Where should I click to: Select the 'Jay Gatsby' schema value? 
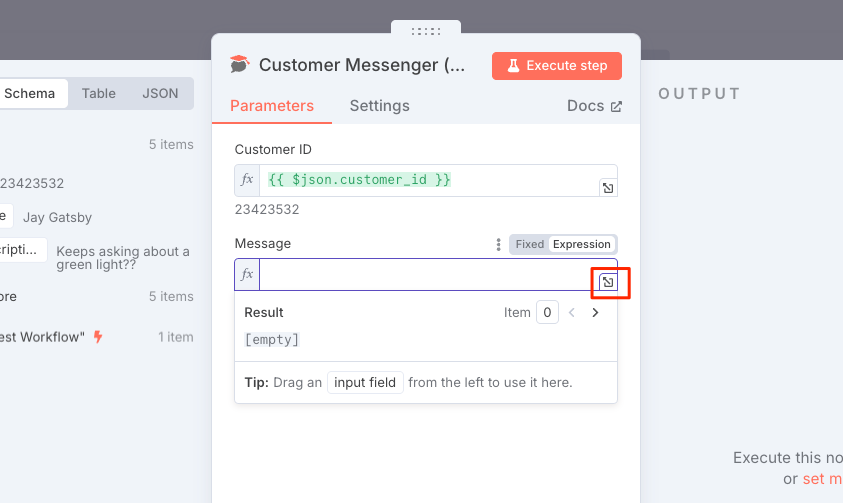pos(58,218)
